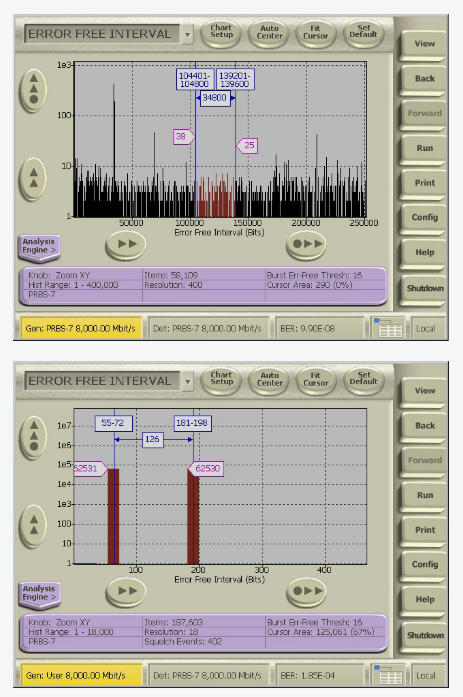Screen dimensions: 463x697
Task: Click double right-arrow button in top panel
Action: click(126, 244)
